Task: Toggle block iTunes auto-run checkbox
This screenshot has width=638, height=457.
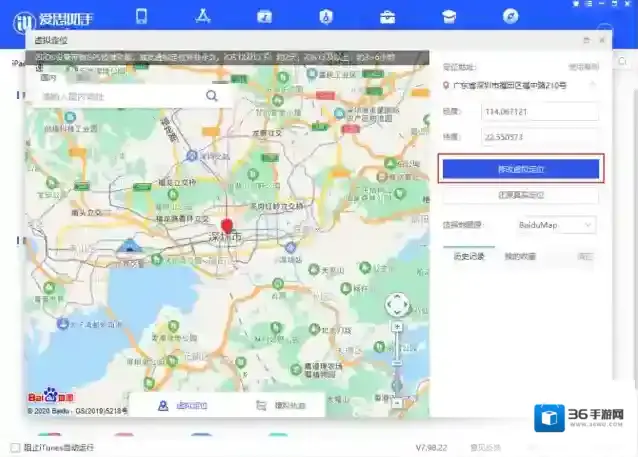Action: 15,448
